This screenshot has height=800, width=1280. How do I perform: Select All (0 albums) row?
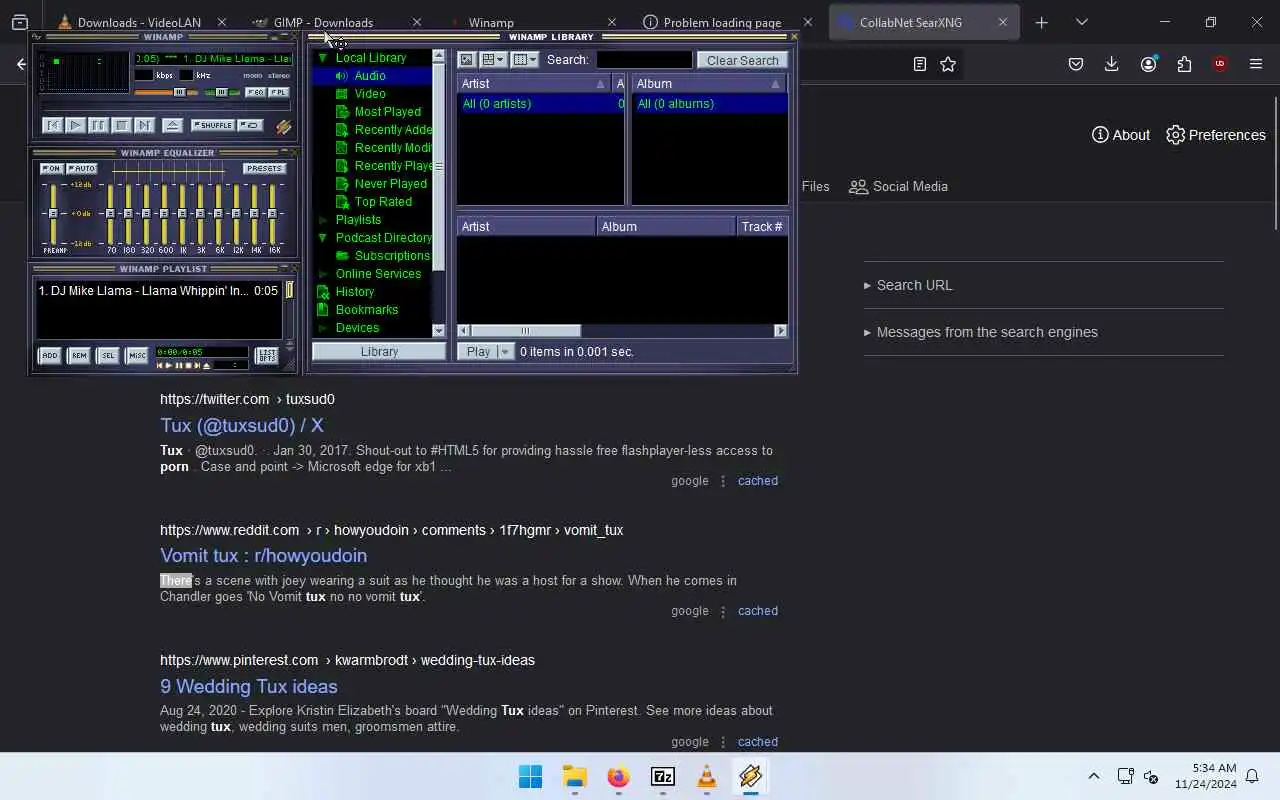point(709,104)
